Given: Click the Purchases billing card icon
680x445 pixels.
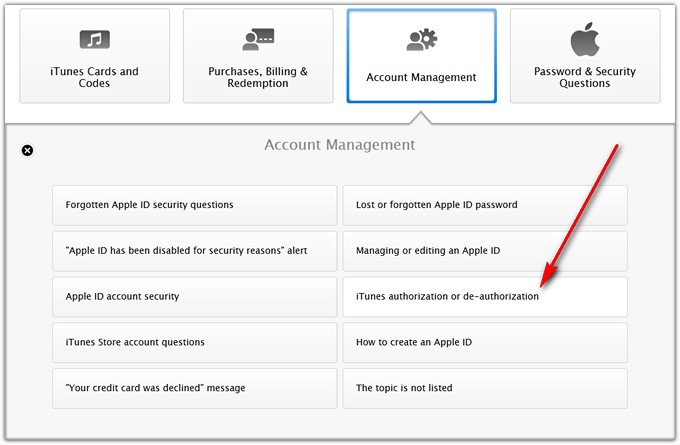Looking at the screenshot, I should (258, 39).
